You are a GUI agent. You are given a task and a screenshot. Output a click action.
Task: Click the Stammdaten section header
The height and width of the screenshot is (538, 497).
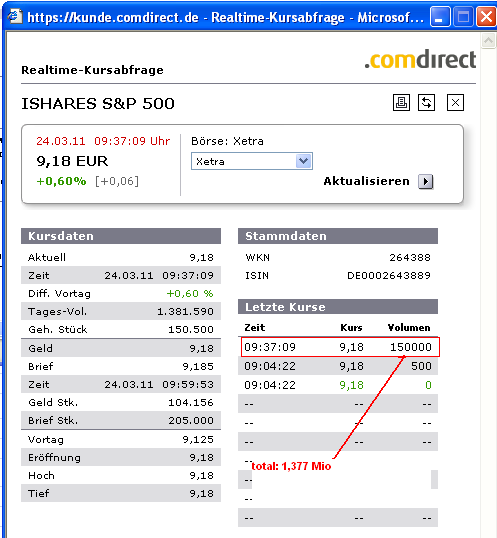click(338, 236)
